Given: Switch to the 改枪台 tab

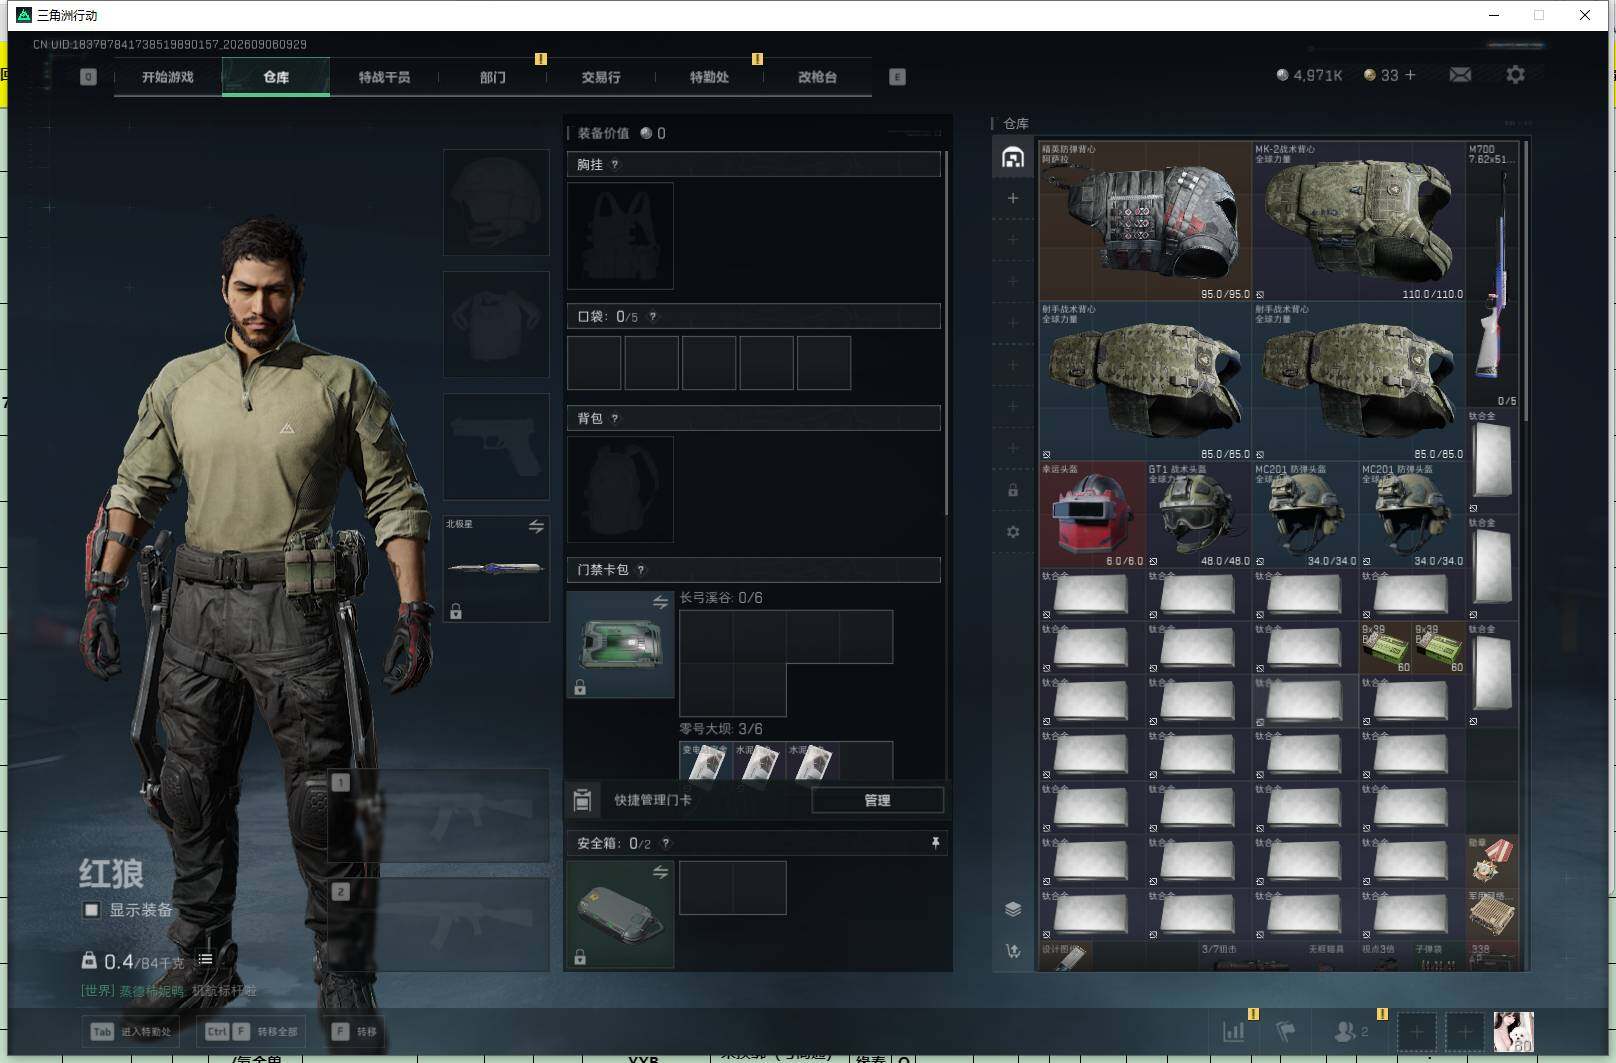Looking at the screenshot, I should (x=817, y=77).
